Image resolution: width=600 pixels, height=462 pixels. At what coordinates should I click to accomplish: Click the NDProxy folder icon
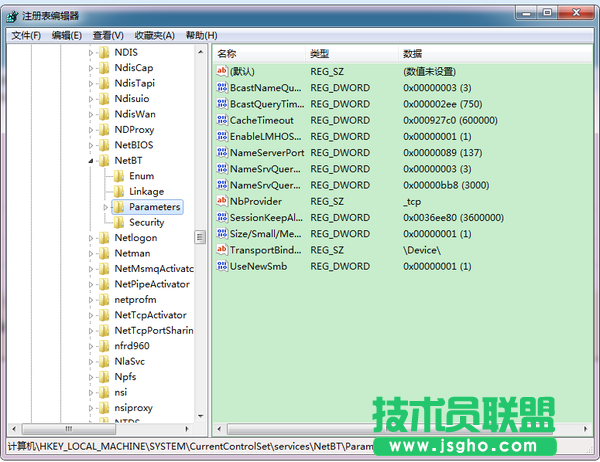coord(104,129)
